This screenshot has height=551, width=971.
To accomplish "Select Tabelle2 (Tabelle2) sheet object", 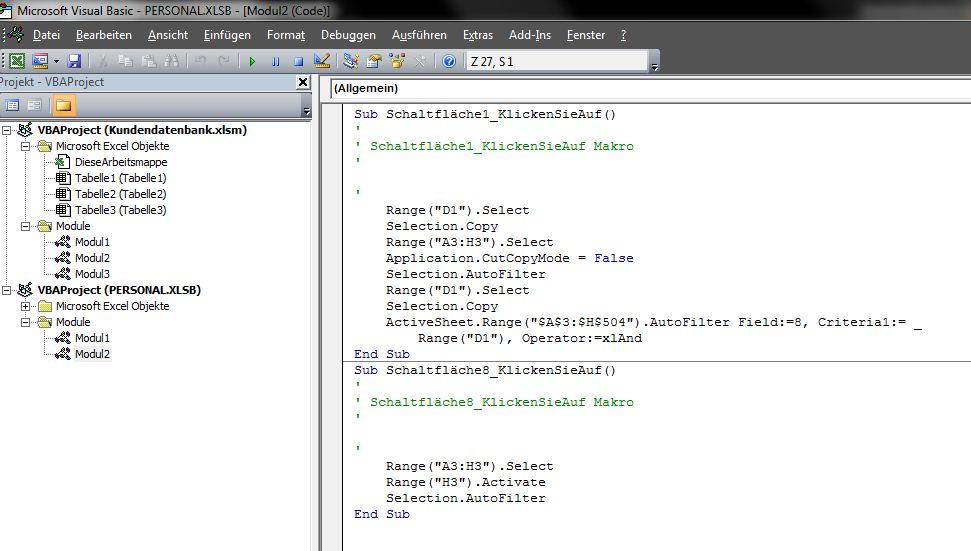I will coord(121,194).
